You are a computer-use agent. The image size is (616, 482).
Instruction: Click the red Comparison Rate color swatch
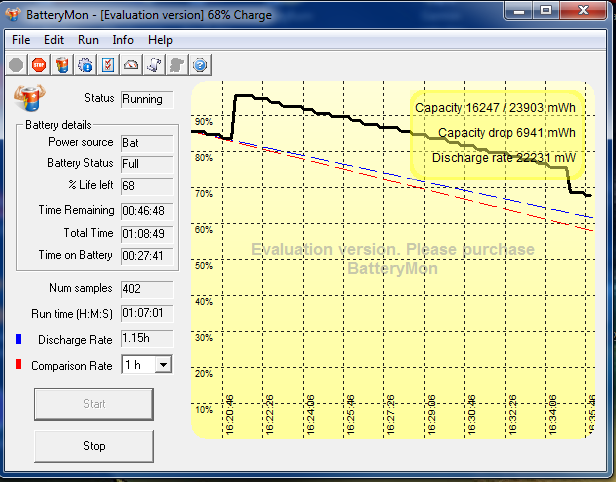click(18, 364)
